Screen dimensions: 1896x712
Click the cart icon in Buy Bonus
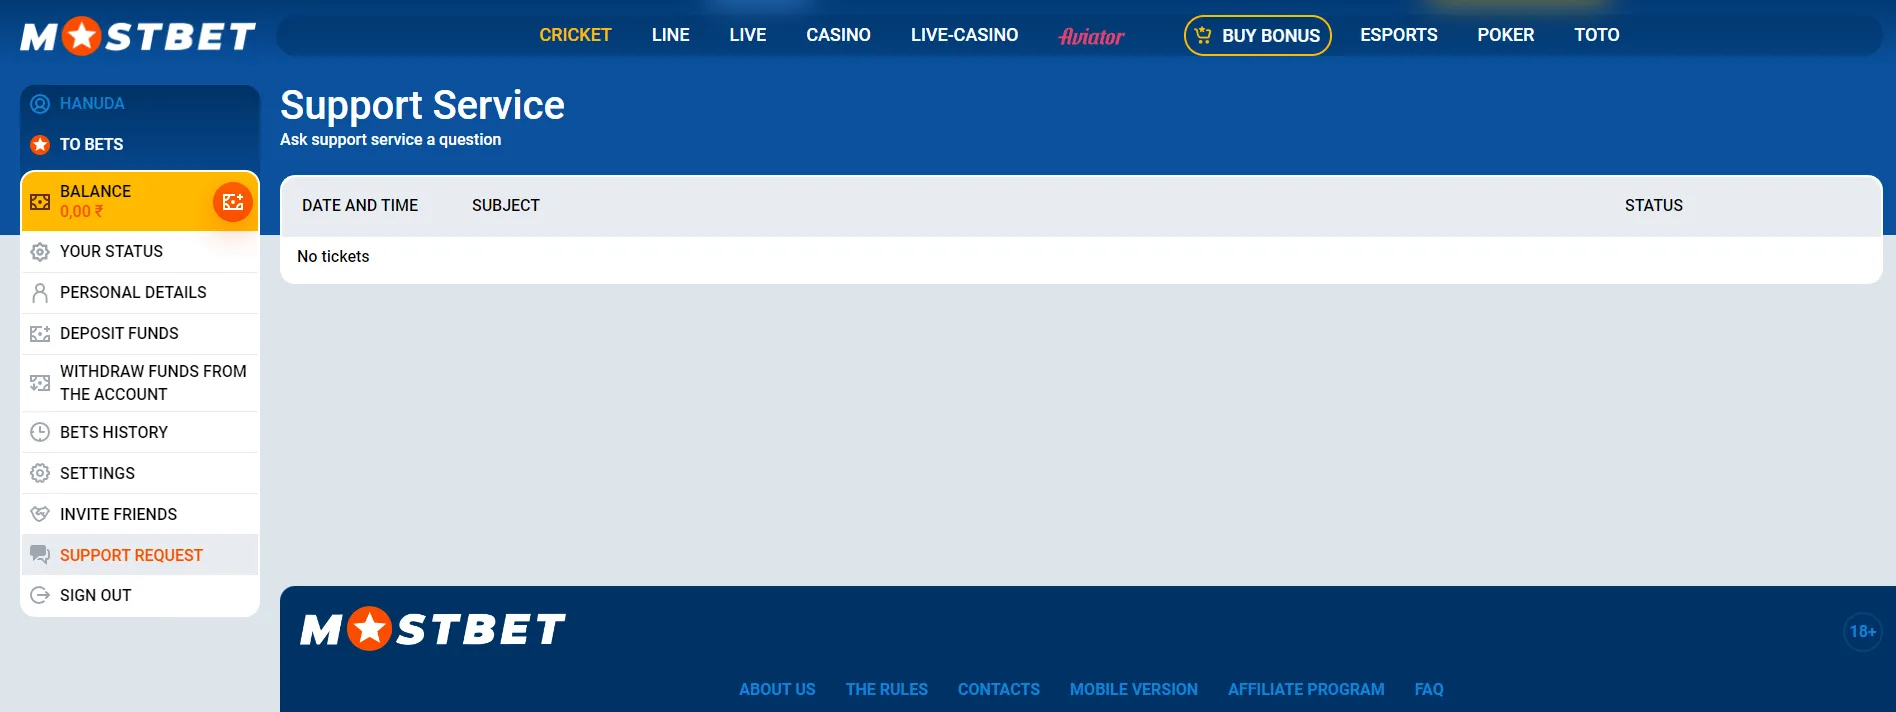(1203, 35)
